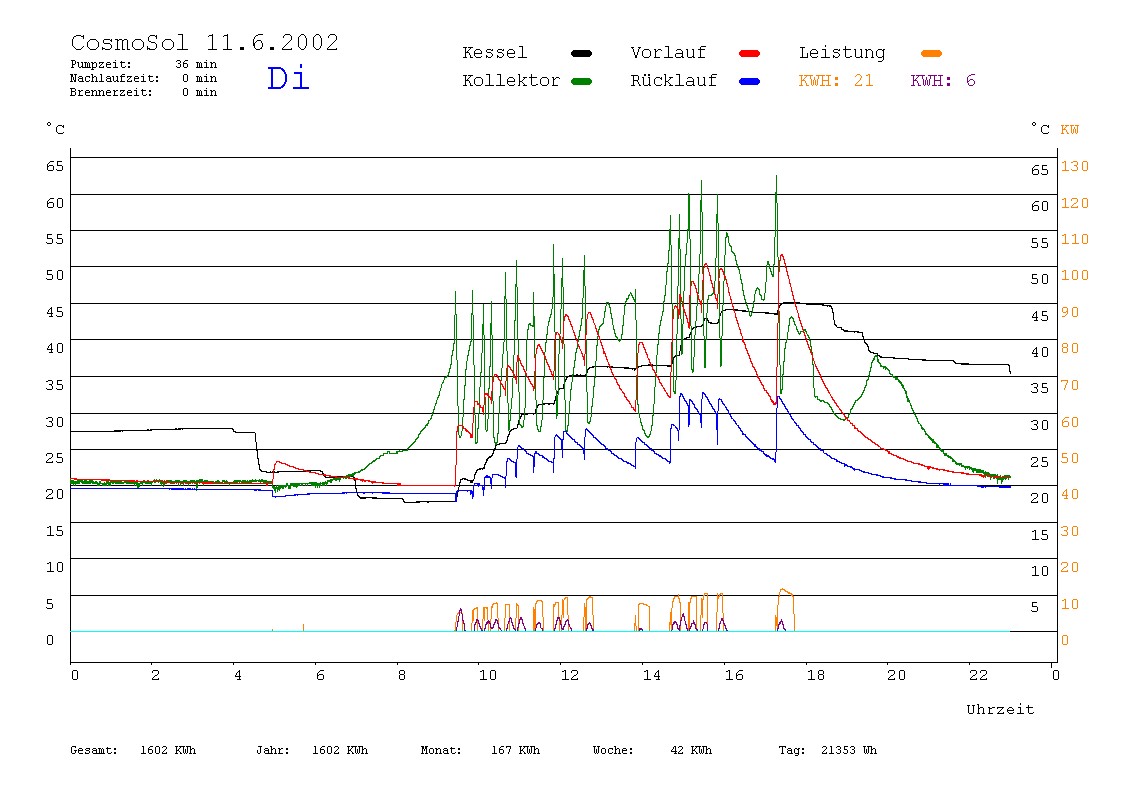Click the 'Rücklauf' legend label
1148x812 pixels.
point(674,81)
